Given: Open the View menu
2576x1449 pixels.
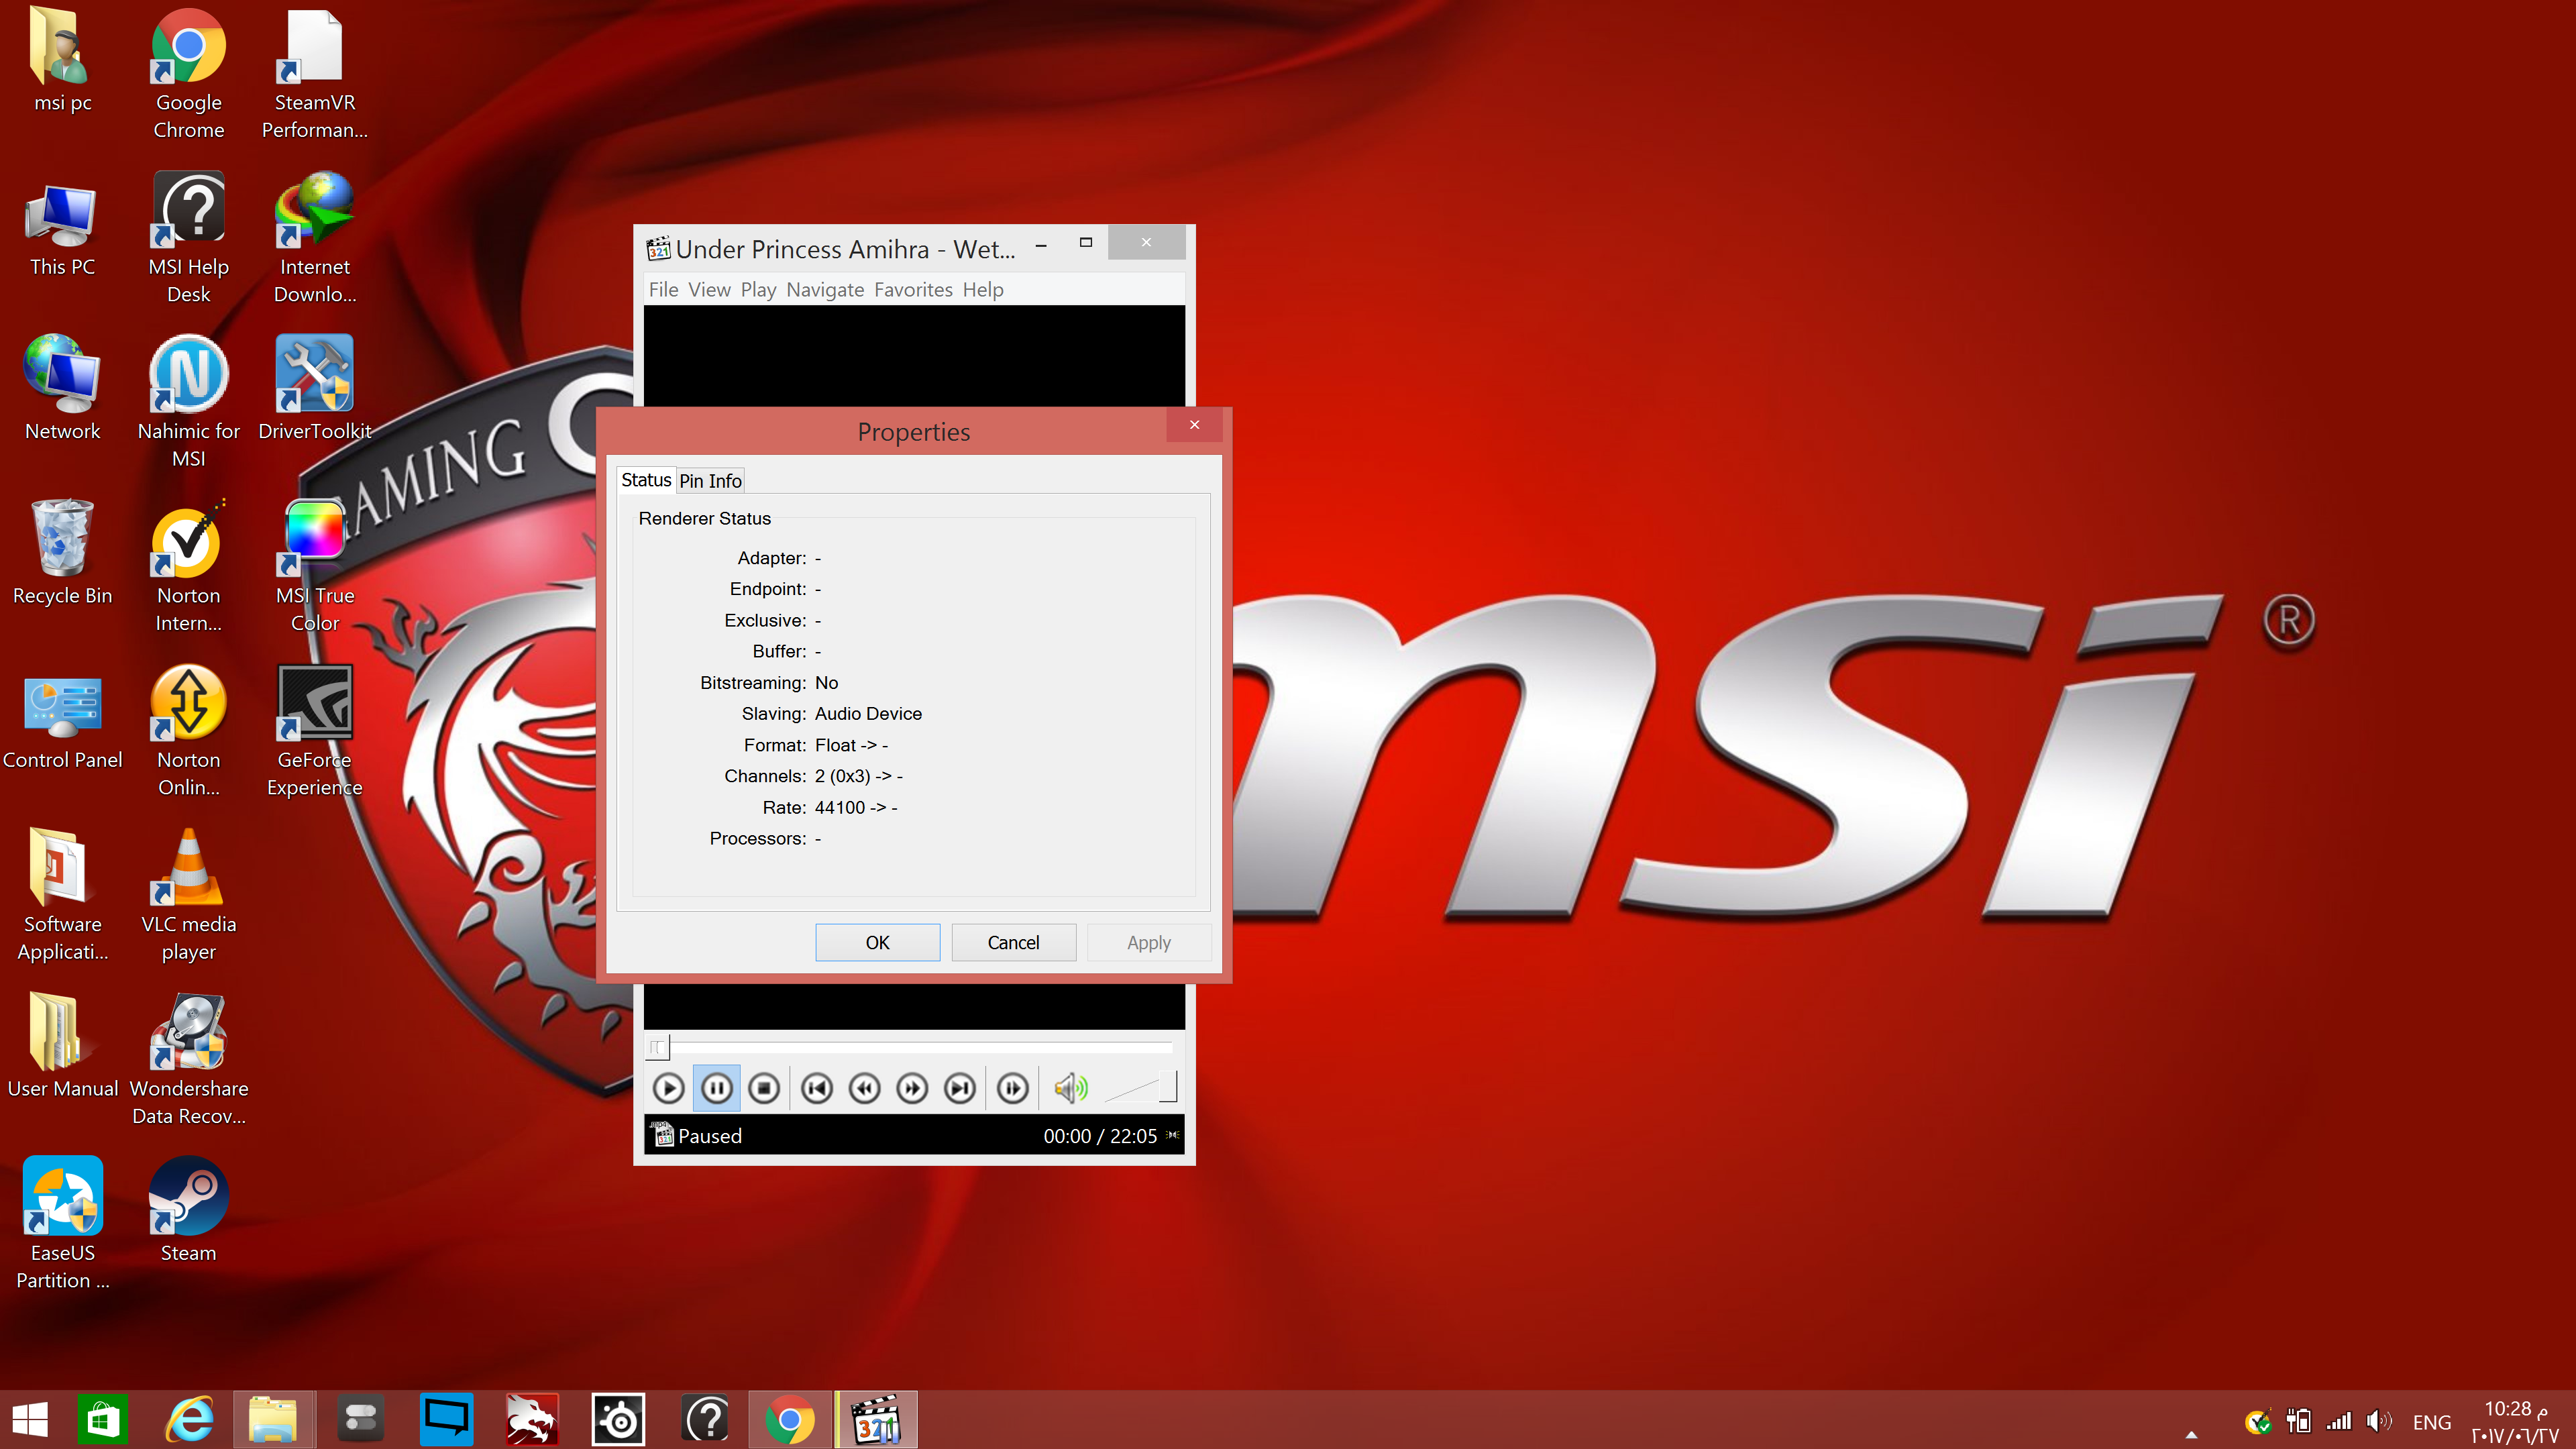Looking at the screenshot, I should point(709,290).
